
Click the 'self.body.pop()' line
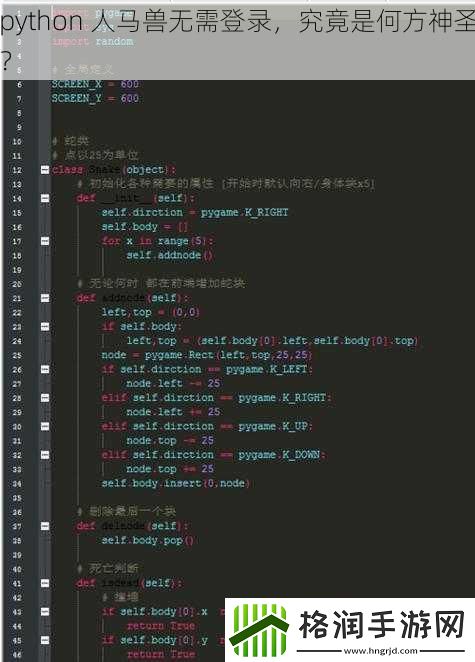point(147,540)
